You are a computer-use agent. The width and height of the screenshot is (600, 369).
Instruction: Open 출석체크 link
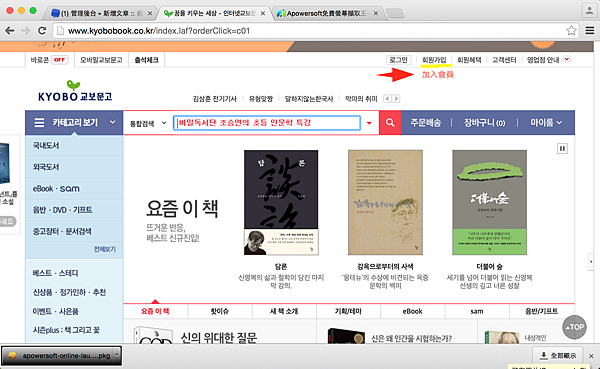click(147, 60)
